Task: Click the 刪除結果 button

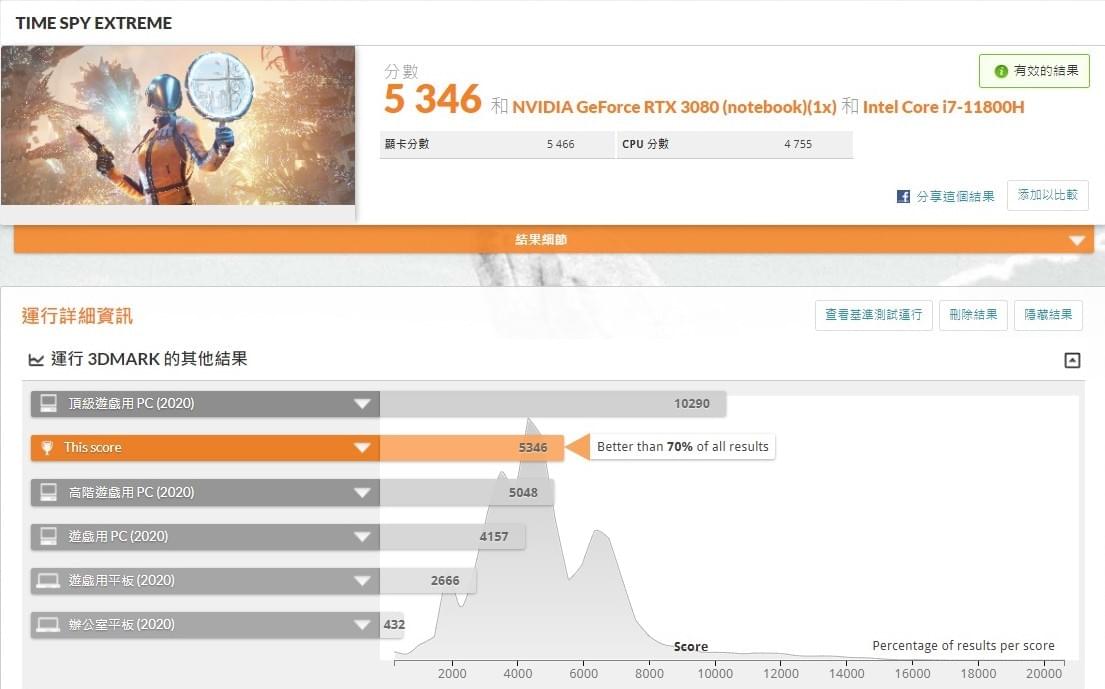Action: pyautogui.click(x=973, y=315)
